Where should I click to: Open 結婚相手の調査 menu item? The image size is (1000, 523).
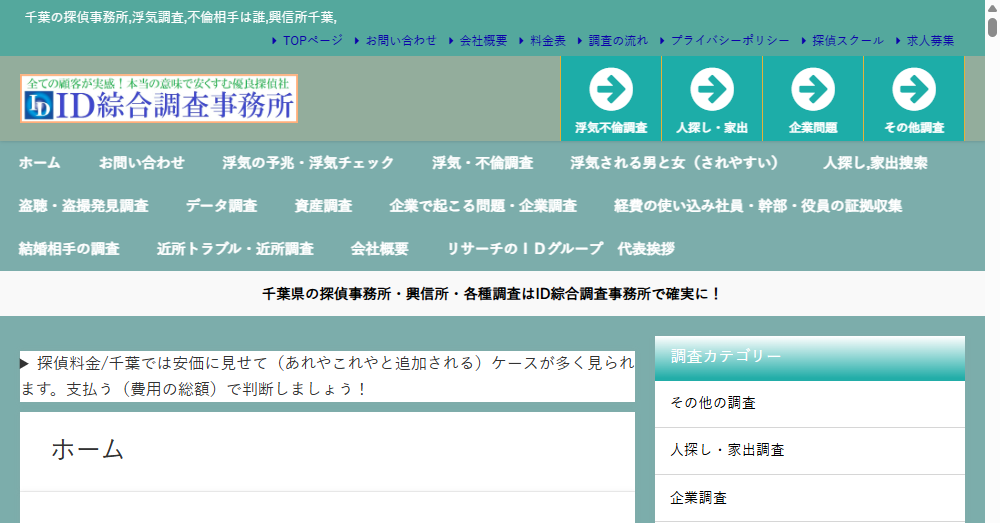69,249
